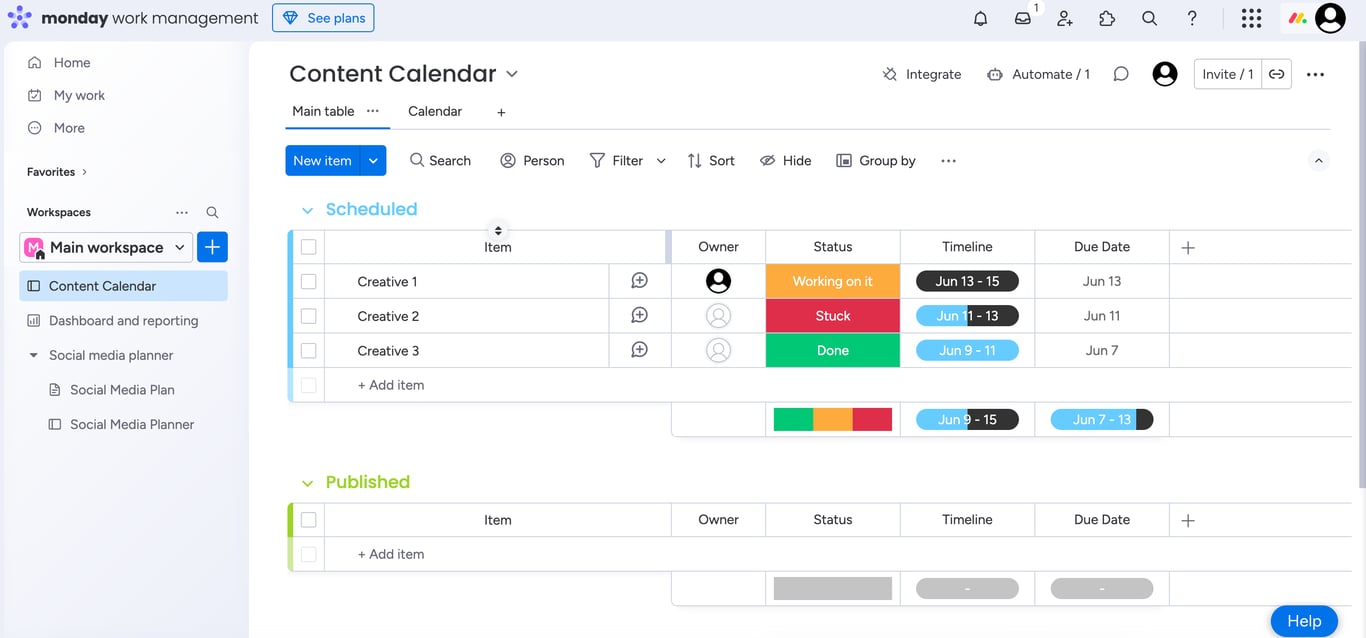Screen dimensions: 1366x638
Task: Open the notifications bell
Action: click(980, 18)
